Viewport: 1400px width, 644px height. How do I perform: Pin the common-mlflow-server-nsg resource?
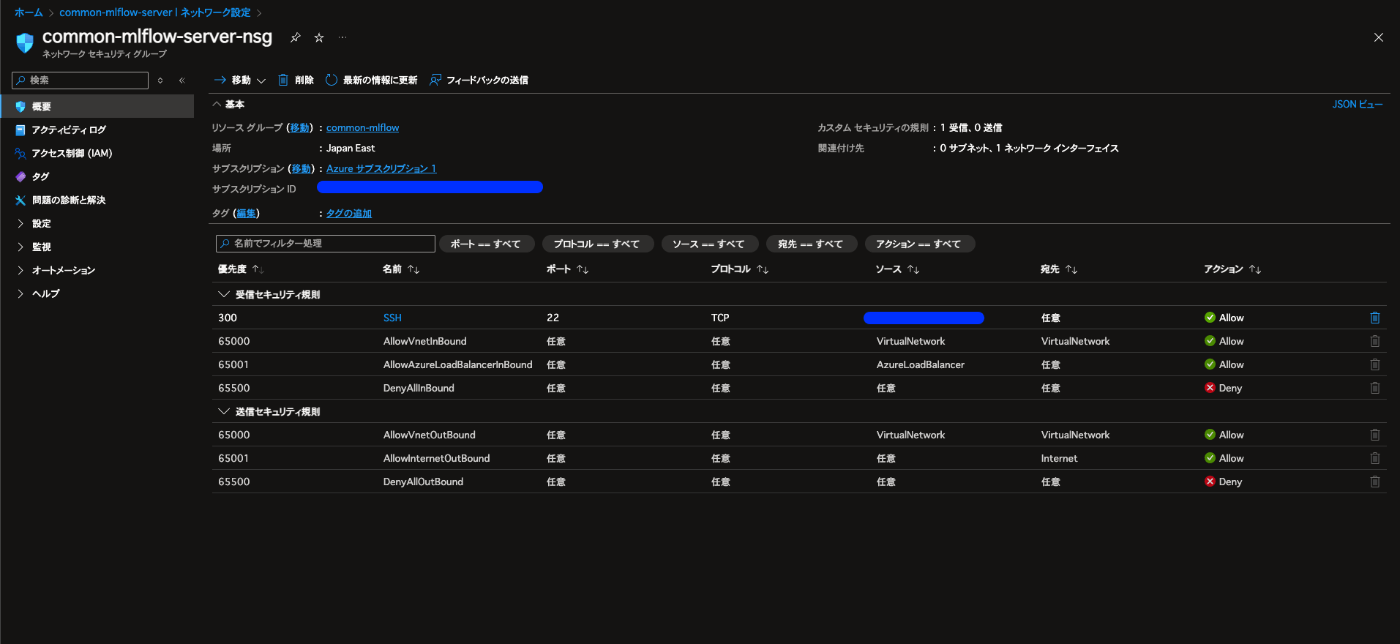[x=295, y=37]
